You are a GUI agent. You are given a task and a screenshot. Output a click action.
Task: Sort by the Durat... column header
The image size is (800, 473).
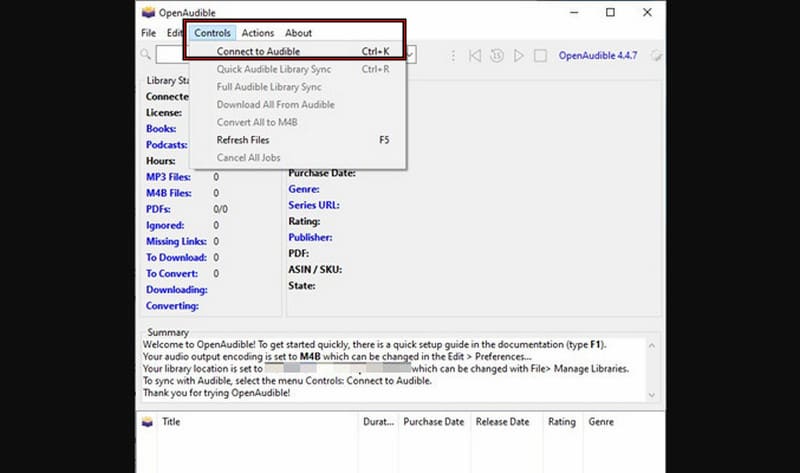point(378,422)
